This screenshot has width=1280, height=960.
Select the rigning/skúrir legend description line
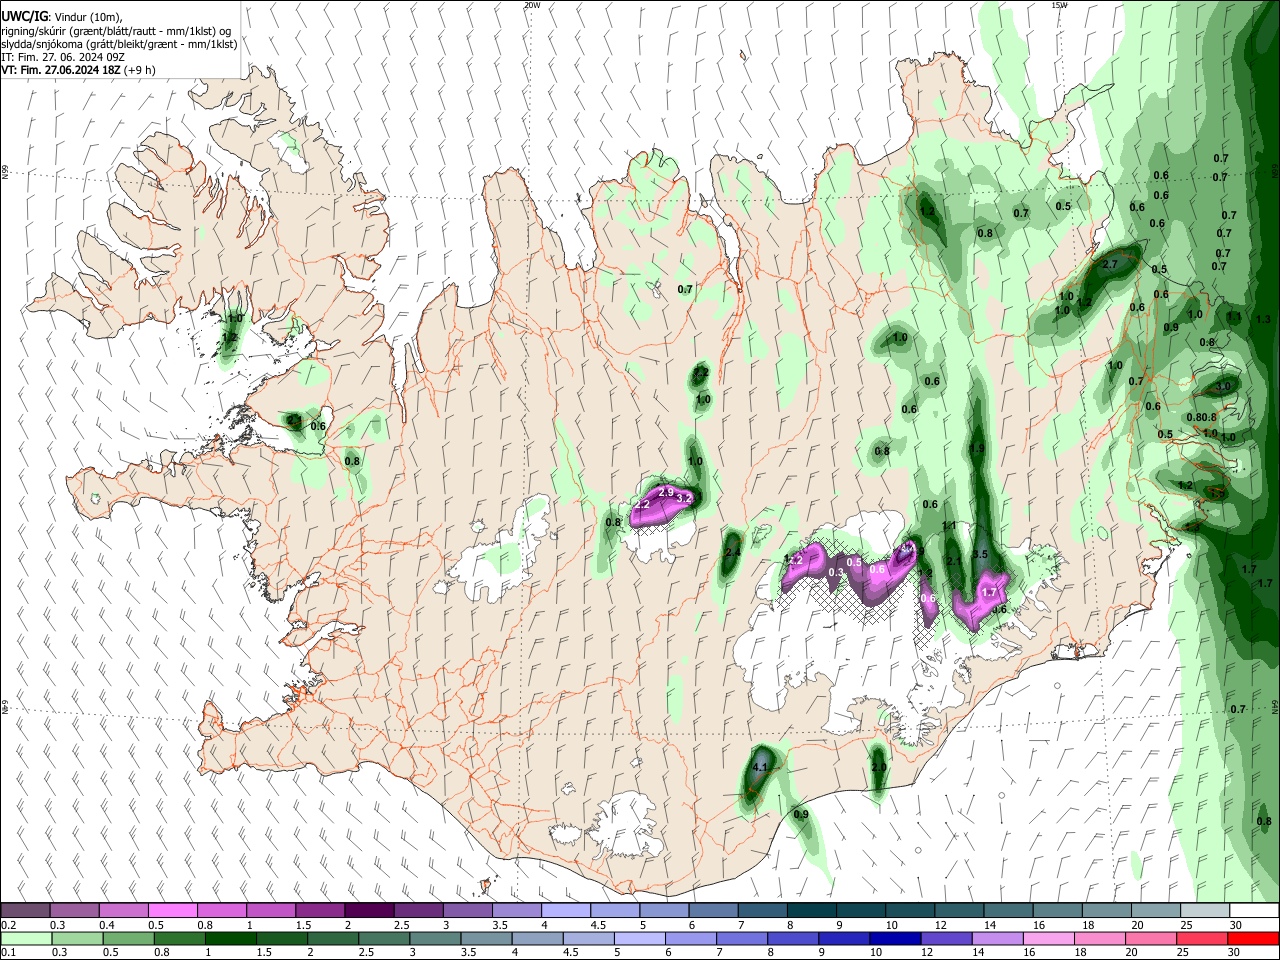pos(117,31)
